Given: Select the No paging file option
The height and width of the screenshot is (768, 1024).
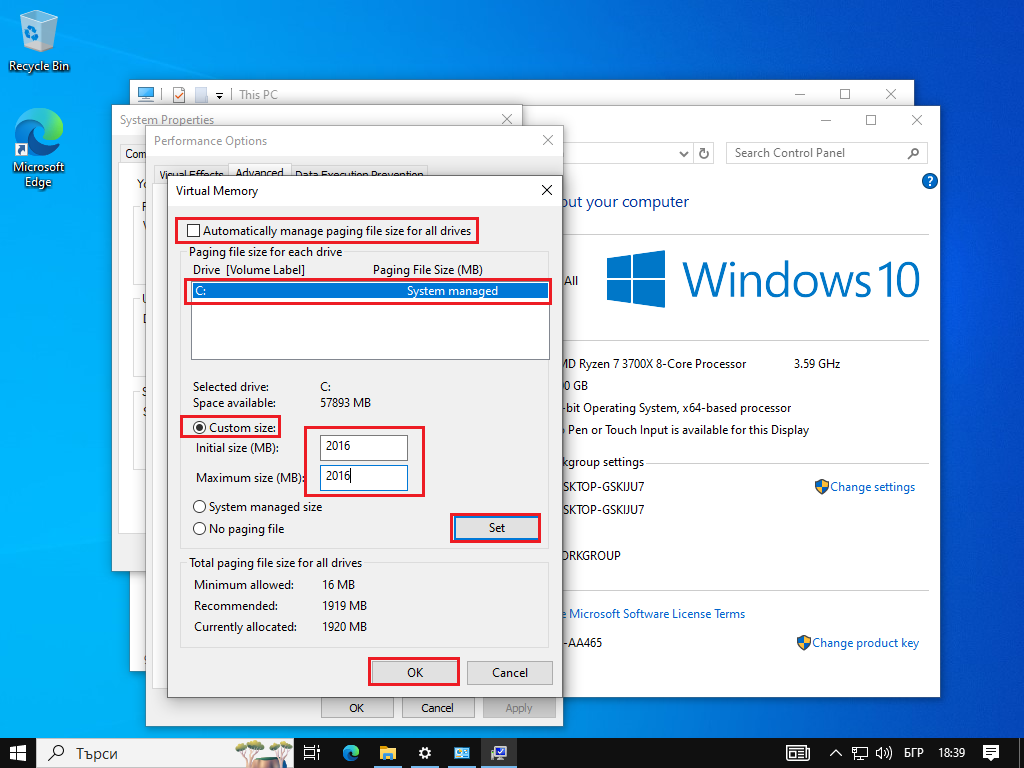Looking at the screenshot, I should (199, 529).
